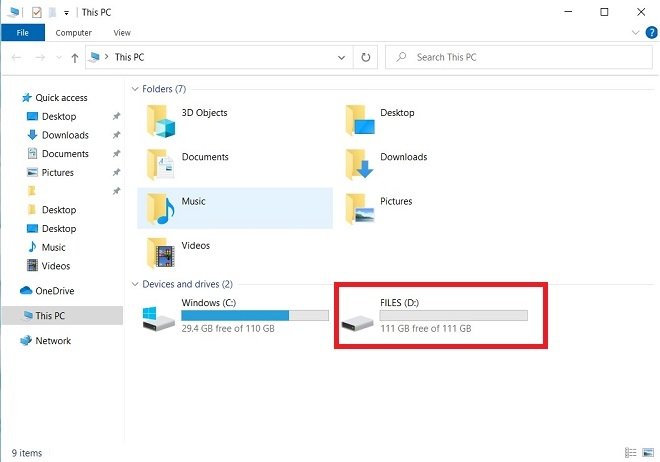Click the new folder quick access icon
Screen dimensions: 660x462
[x=52, y=12]
